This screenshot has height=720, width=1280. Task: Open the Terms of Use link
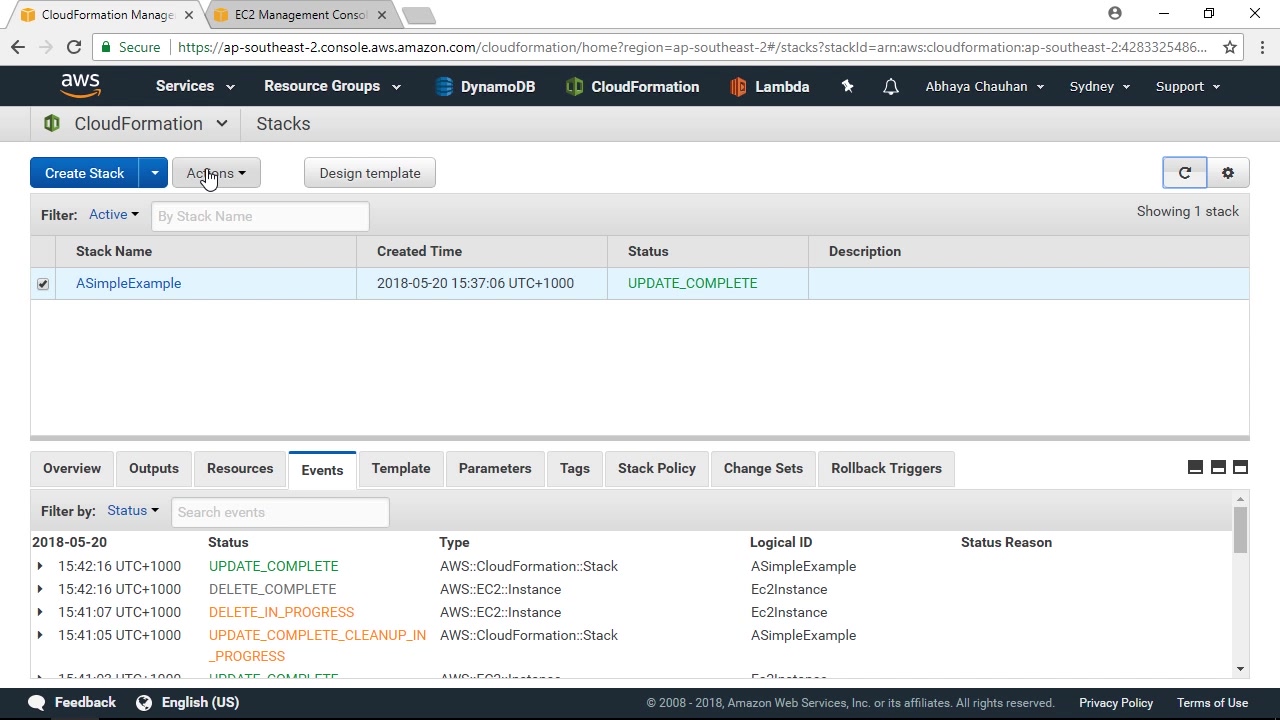tap(1212, 702)
